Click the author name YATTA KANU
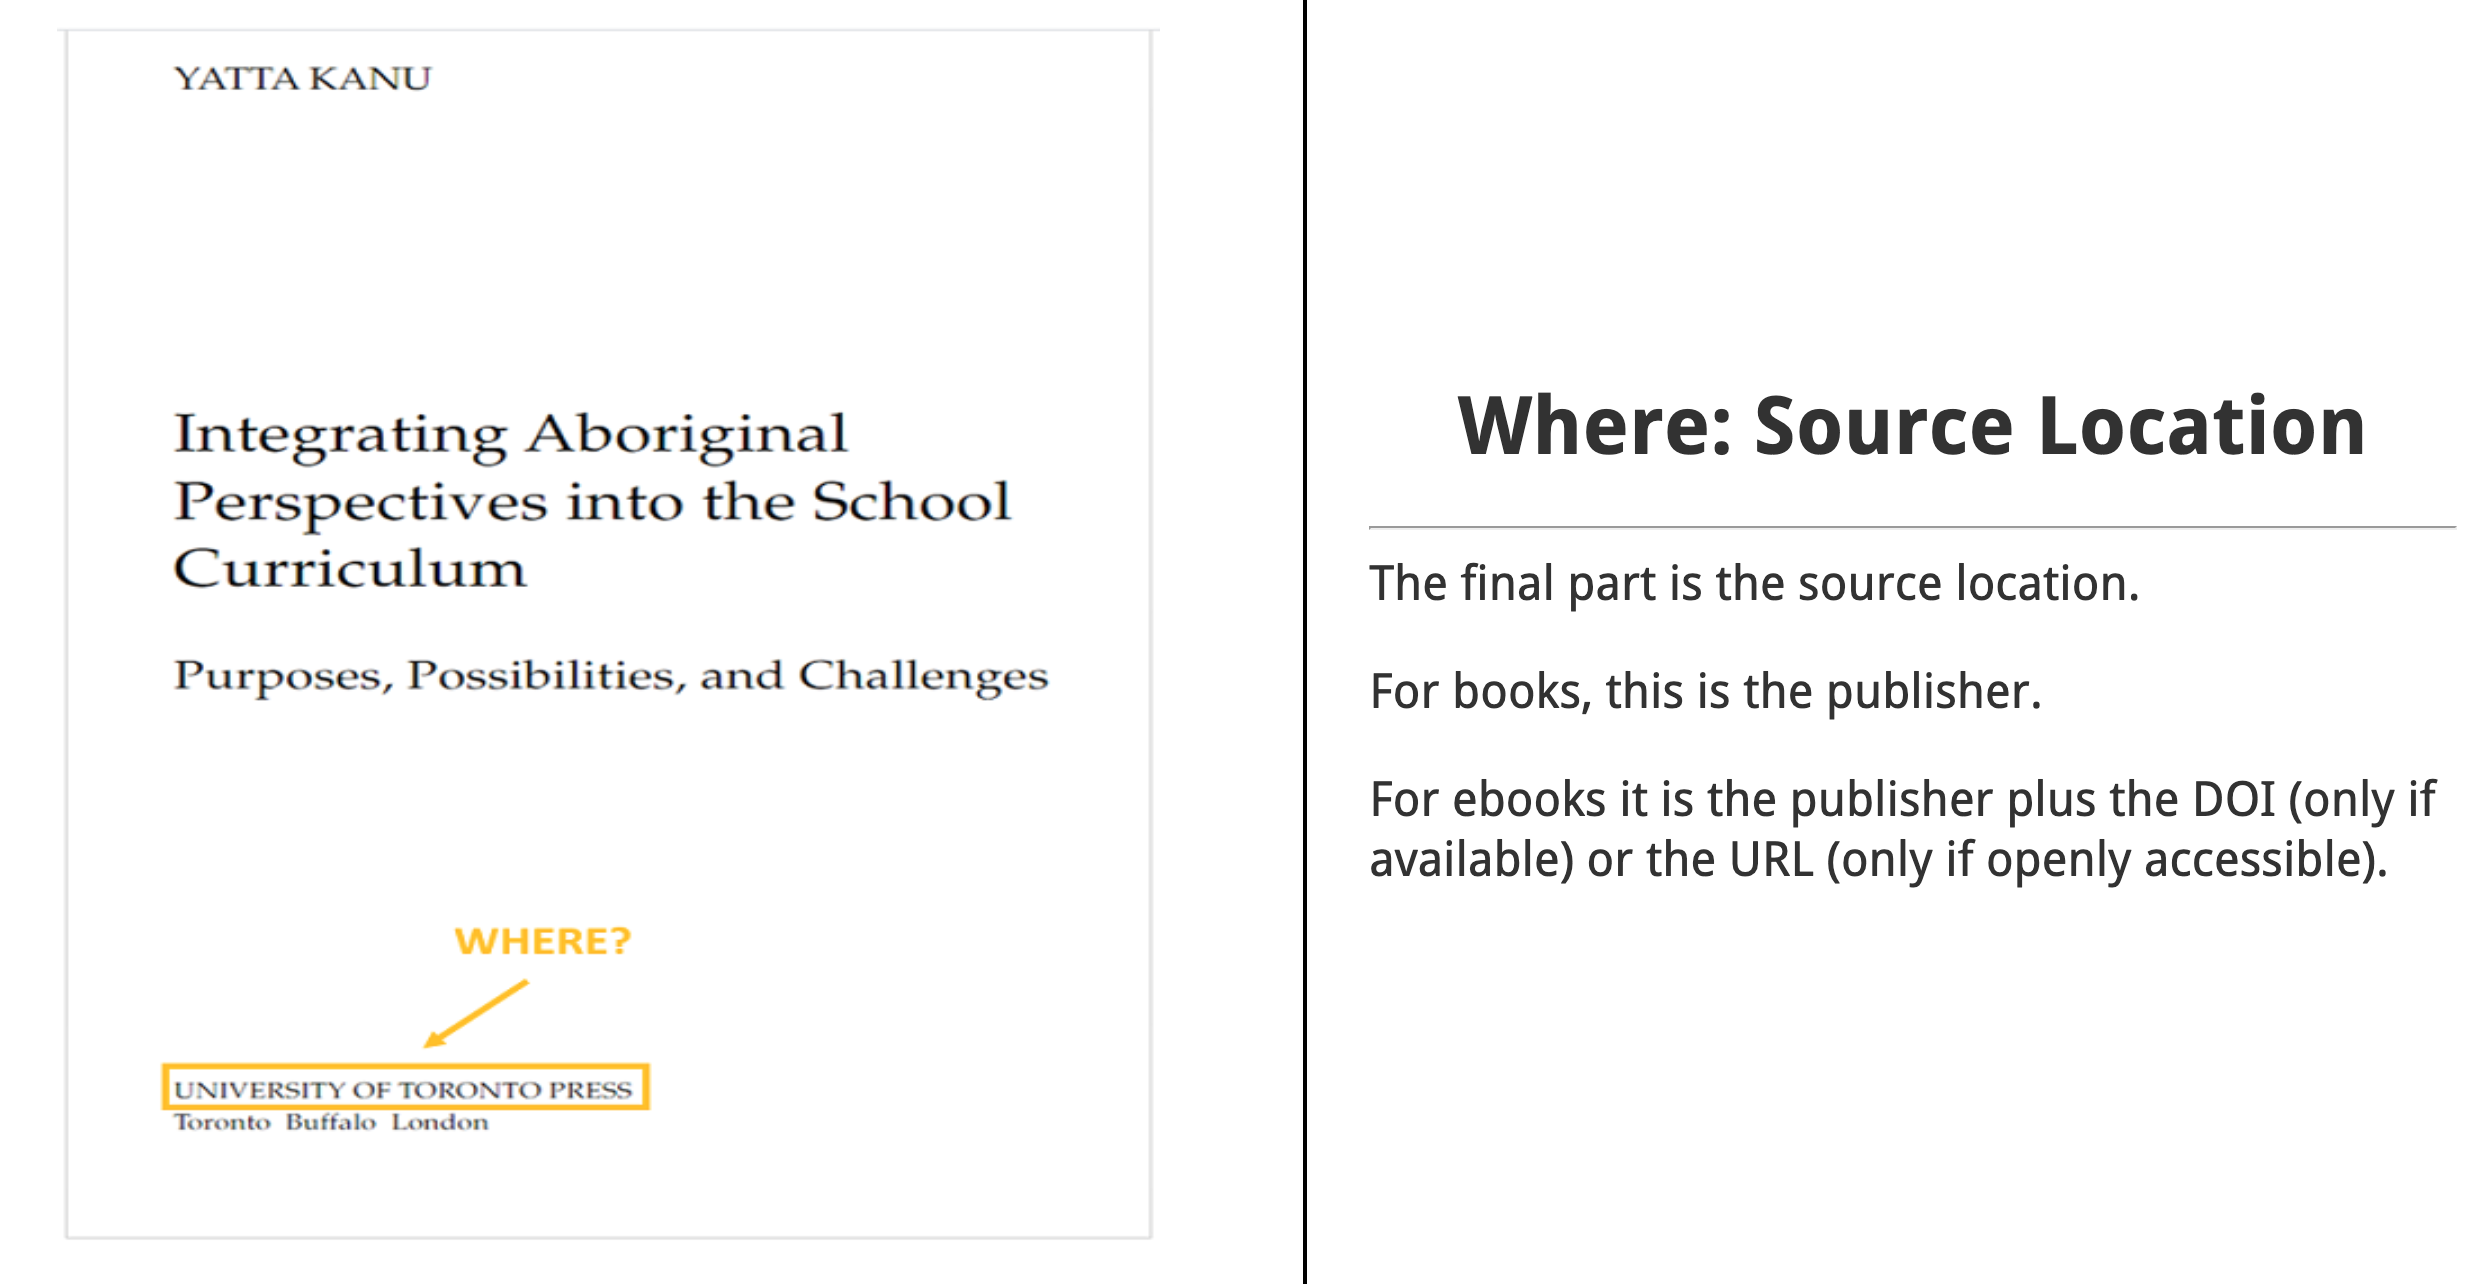Screen dimensions: 2466x1284 (302, 78)
